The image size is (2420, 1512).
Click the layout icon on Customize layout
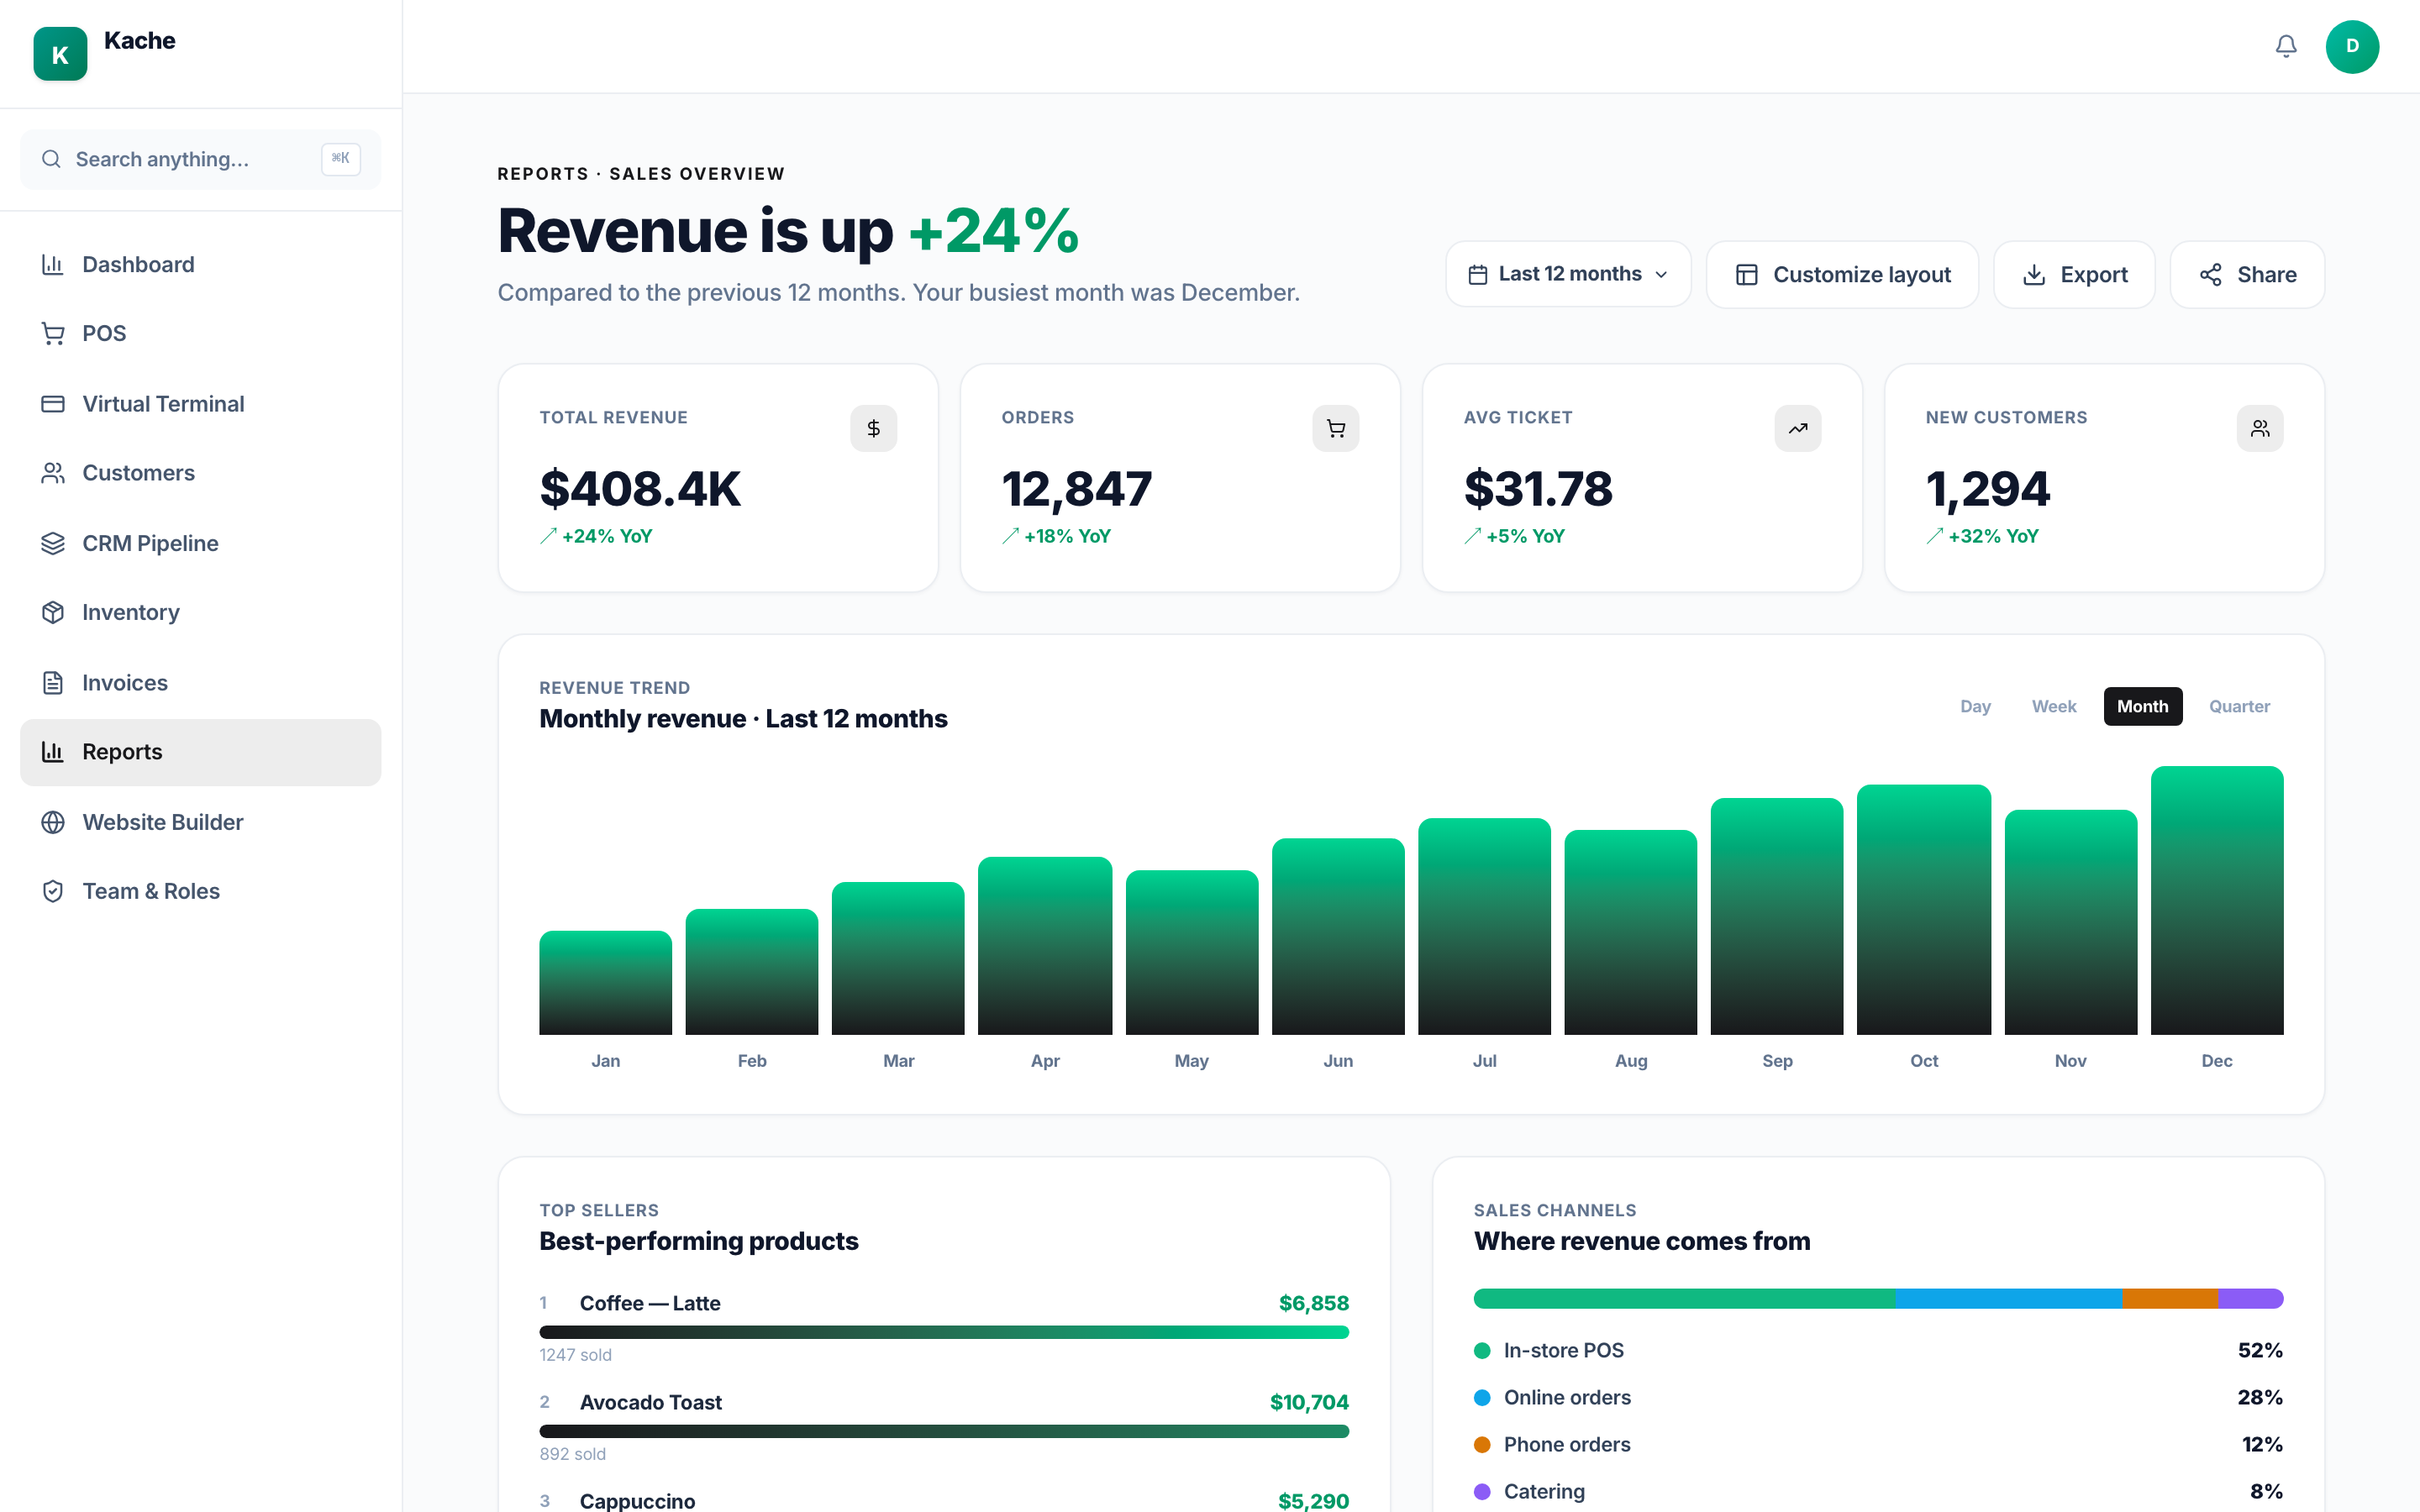tap(1747, 274)
